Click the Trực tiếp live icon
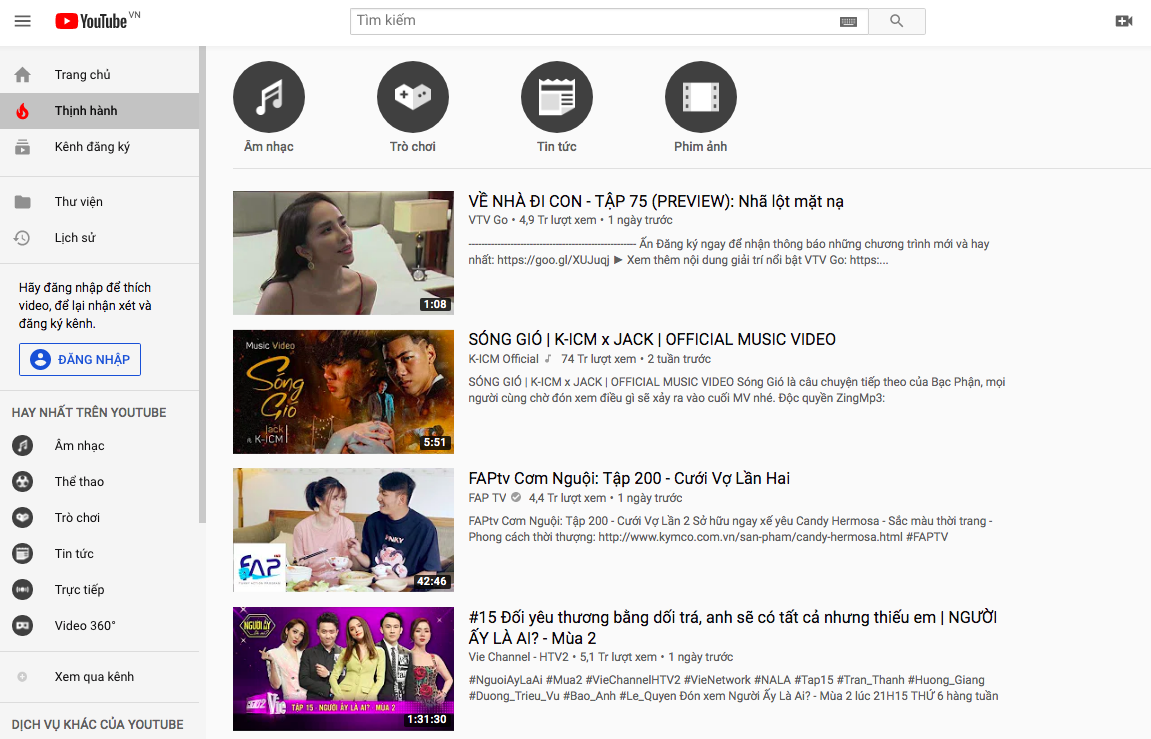The height and width of the screenshot is (739, 1151). pos(23,589)
